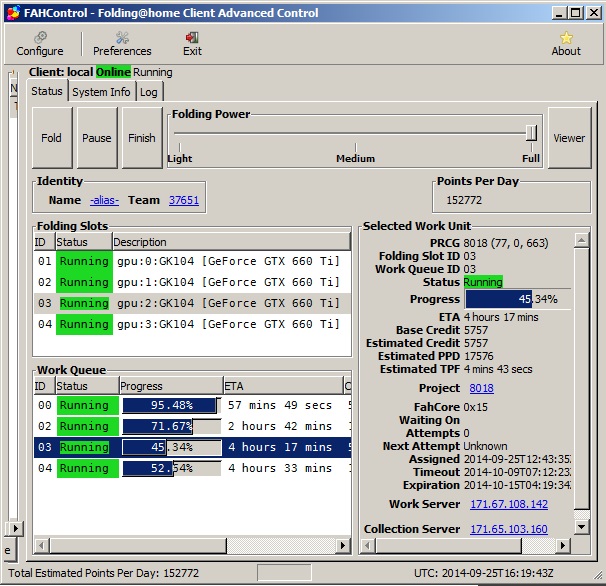Click the green Online client status
Image resolution: width=606 pixels, height=586 pixels.
(x=113, y=72)
